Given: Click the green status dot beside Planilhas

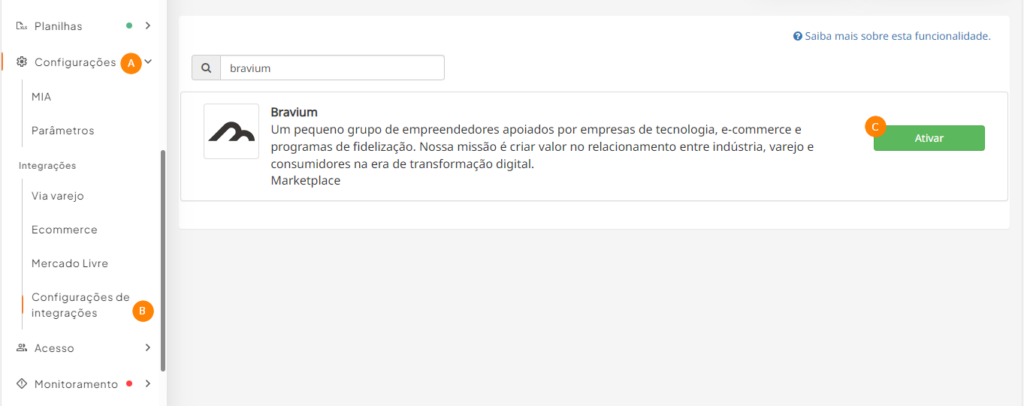Looking at the screenshot, I should click(129, 26).
